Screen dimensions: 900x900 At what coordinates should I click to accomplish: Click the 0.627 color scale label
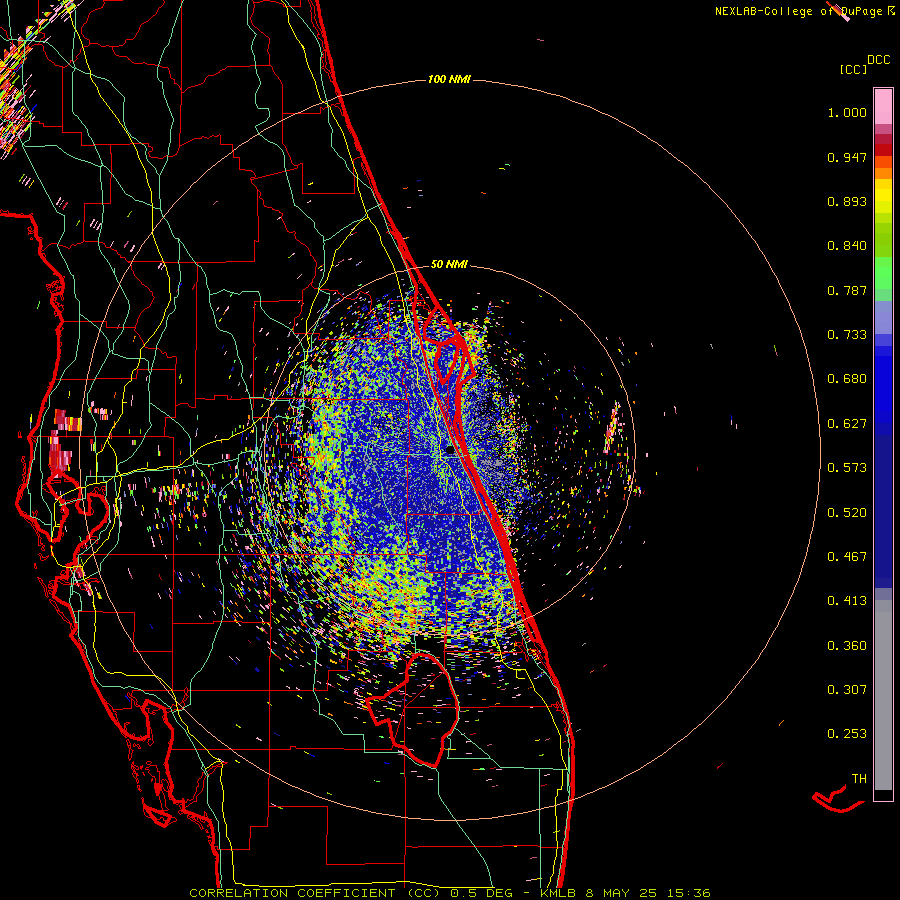[x=847, y=424]
